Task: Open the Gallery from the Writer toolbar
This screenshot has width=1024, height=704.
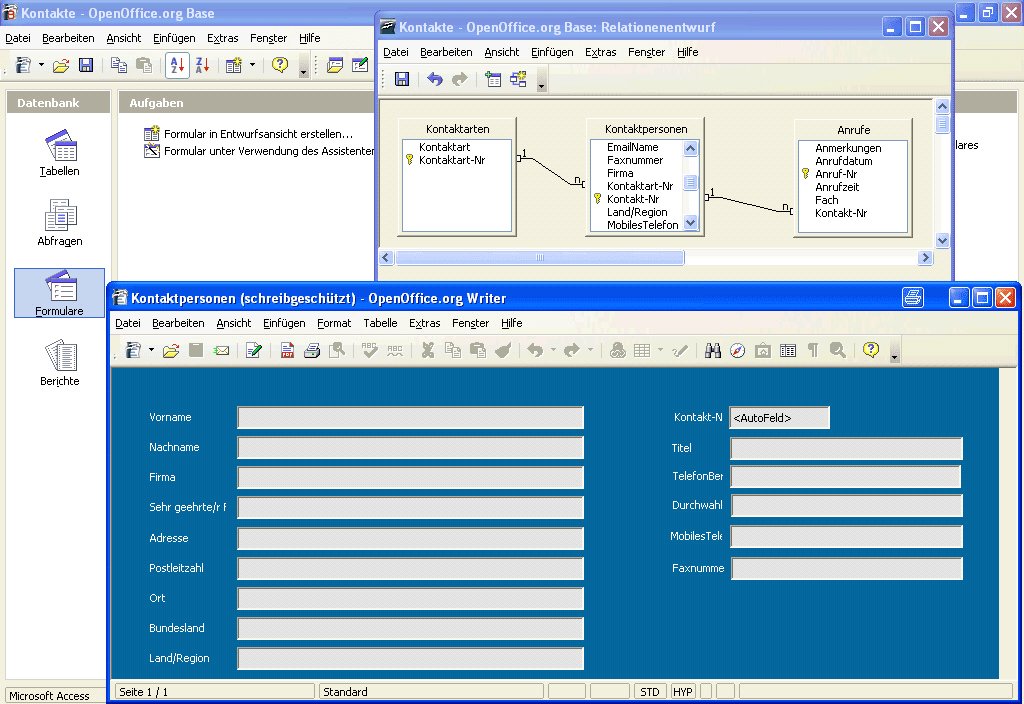Action: tap(763, 351)
